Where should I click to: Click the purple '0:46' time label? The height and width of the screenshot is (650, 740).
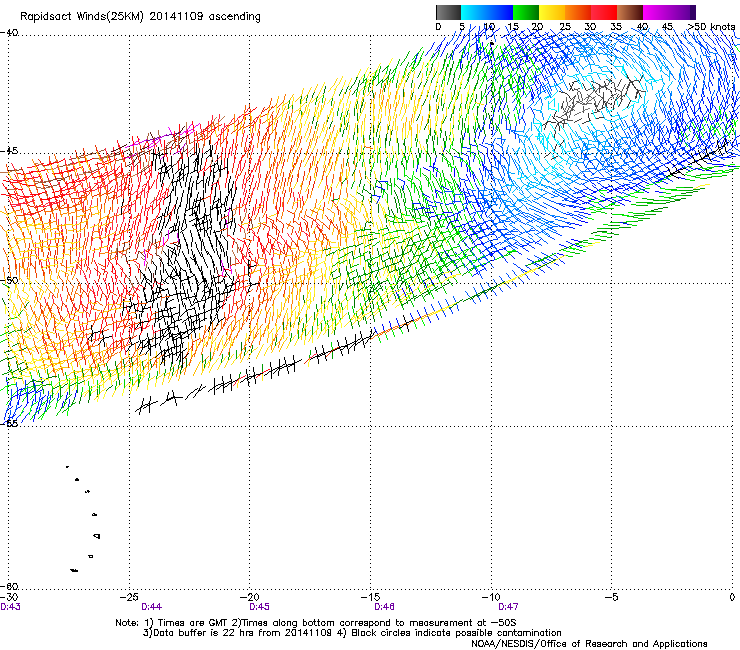[385, 607]
